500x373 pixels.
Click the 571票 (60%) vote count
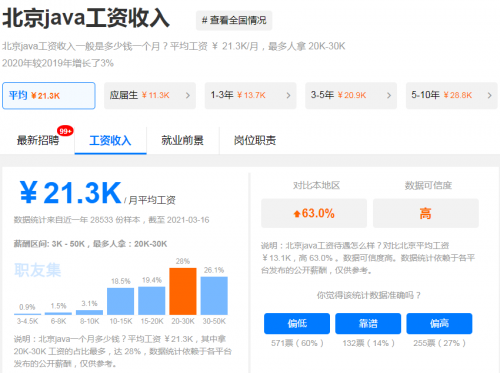click(297, 343)
